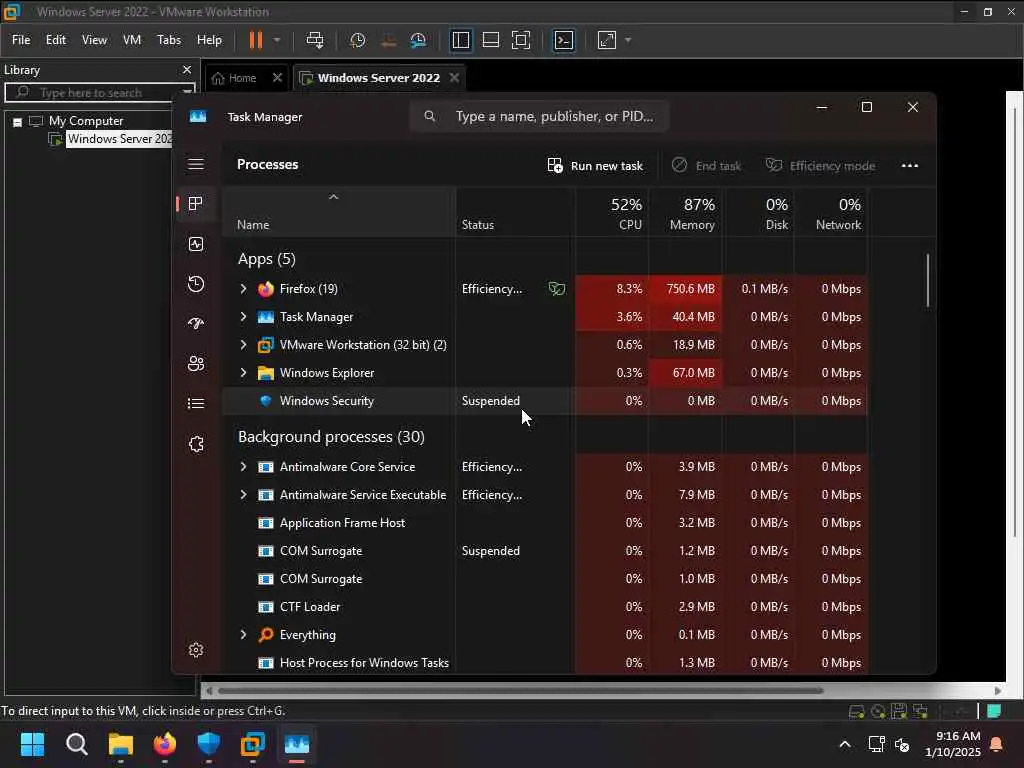The image size is (1024, 768).
Task: Click the search icon in guest taskbar
Action: [x=76, y=744]
